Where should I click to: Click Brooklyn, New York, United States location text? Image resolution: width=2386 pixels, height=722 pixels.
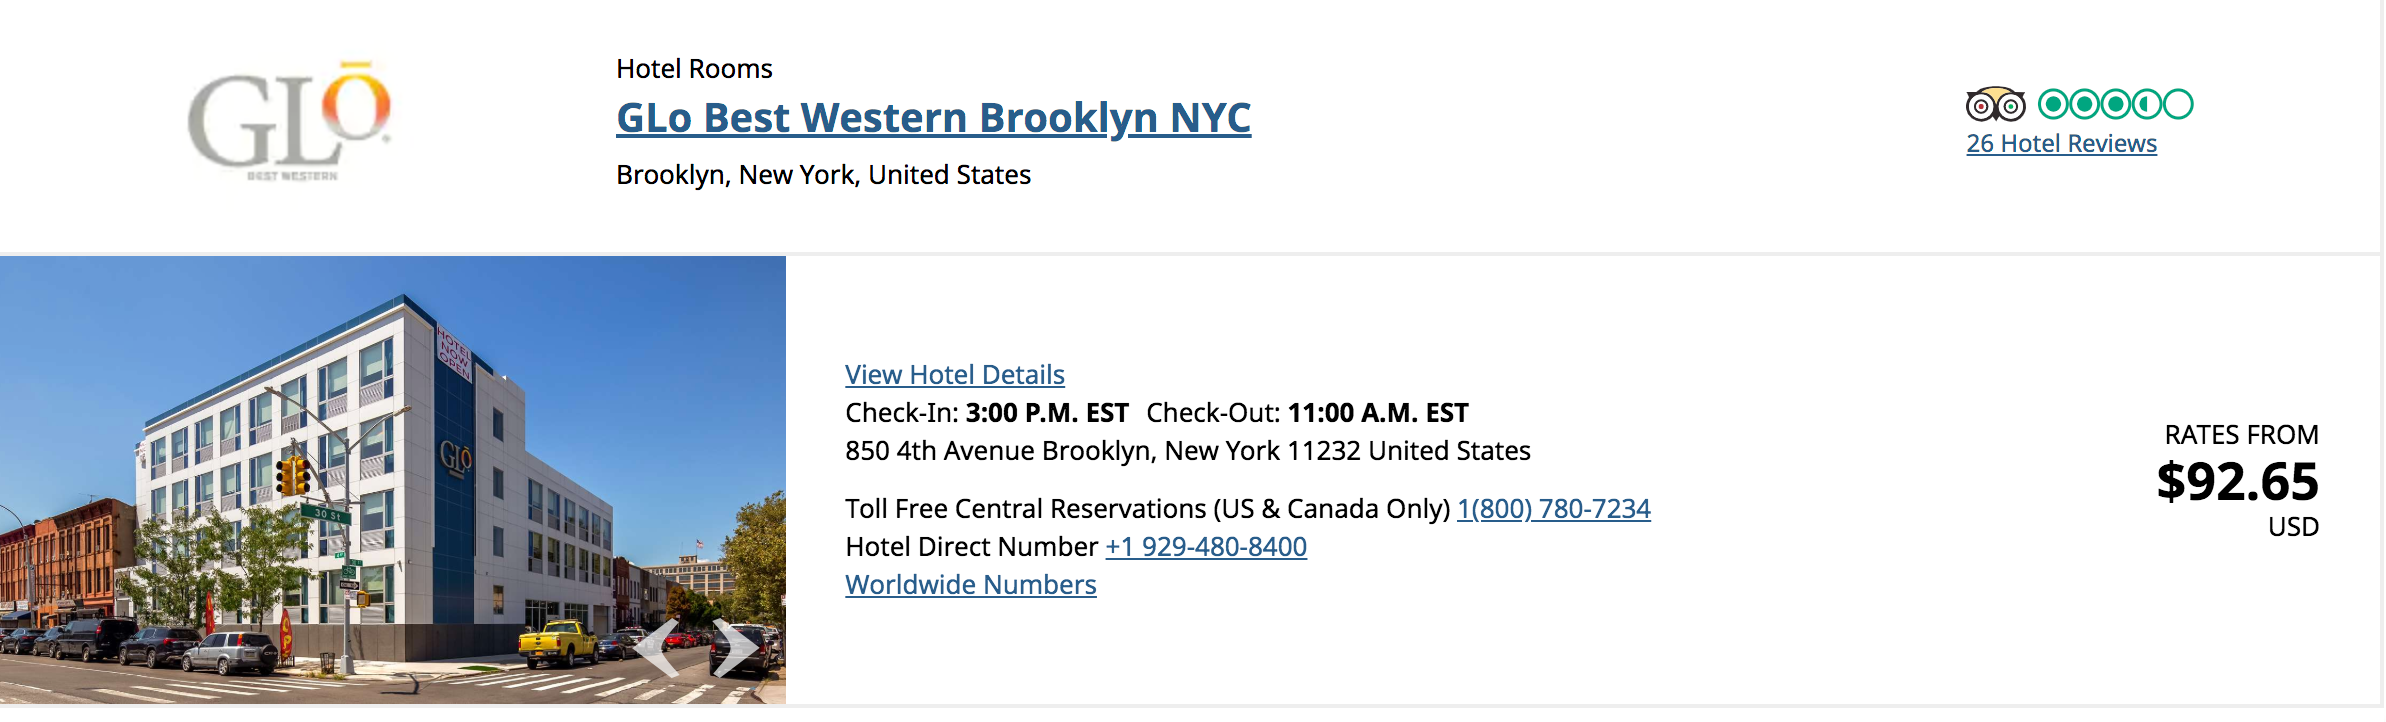tap(823, 175)
